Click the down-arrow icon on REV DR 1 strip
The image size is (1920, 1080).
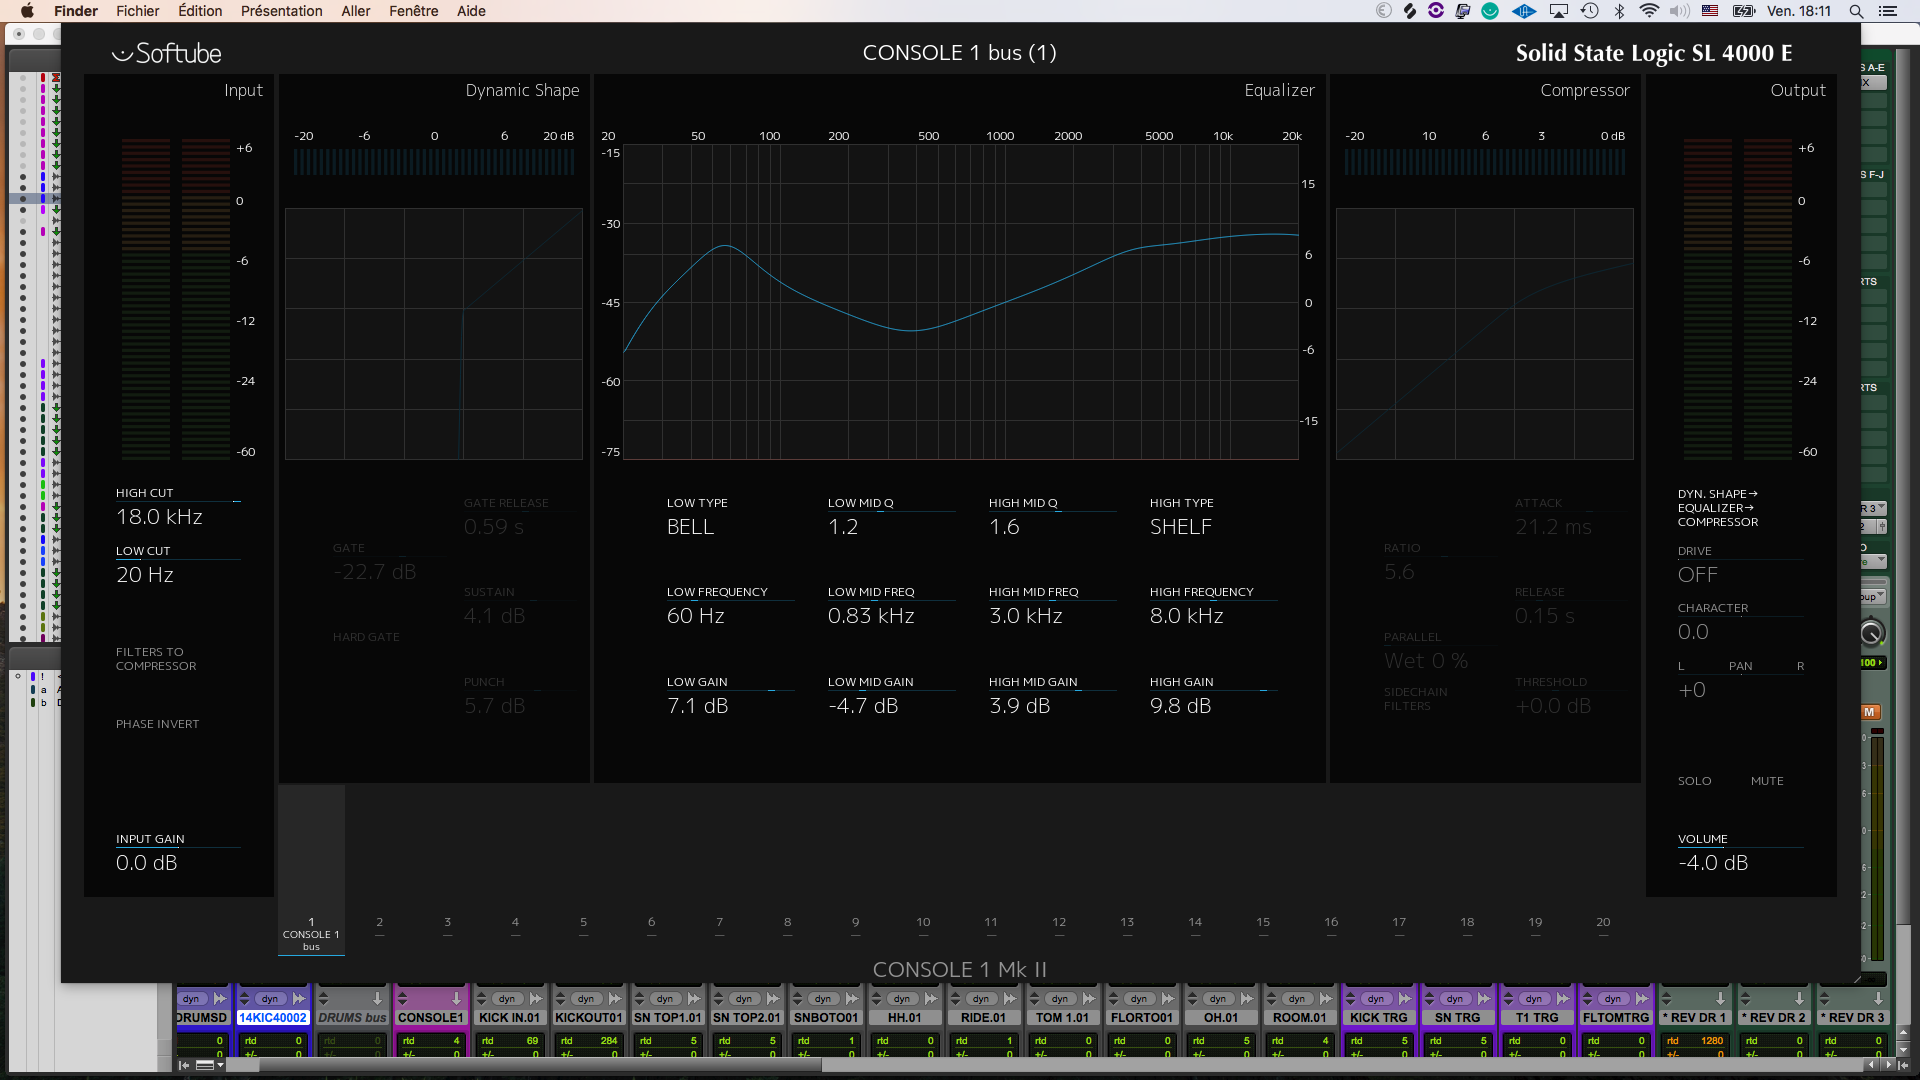(x=1721, y=998)
